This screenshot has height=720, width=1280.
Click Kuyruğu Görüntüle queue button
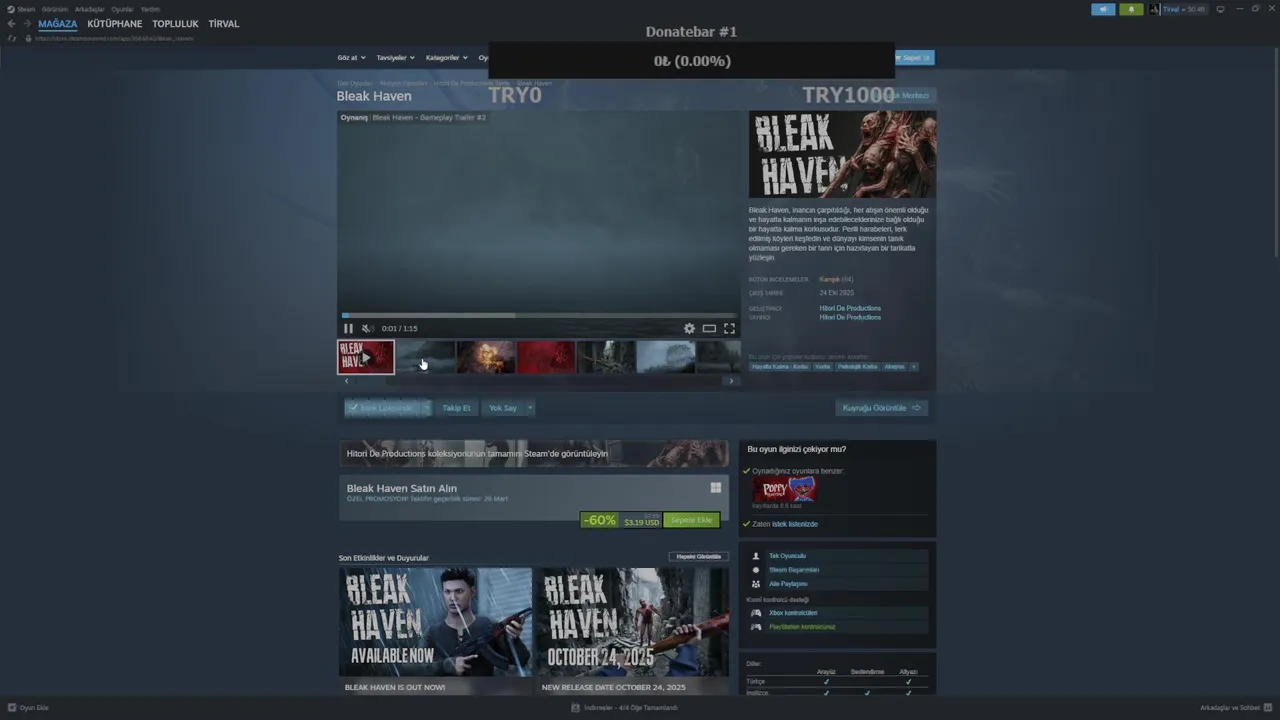[882, 408]
